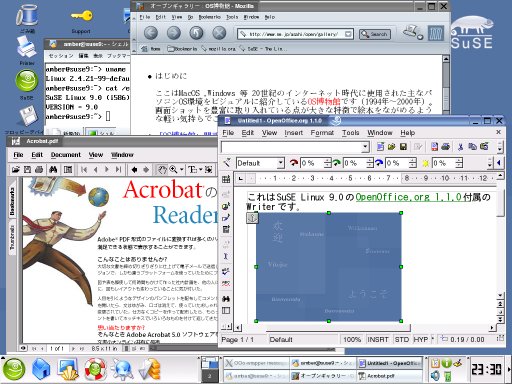Select the Acrobat hand tool icon

(x=162, y=170)
